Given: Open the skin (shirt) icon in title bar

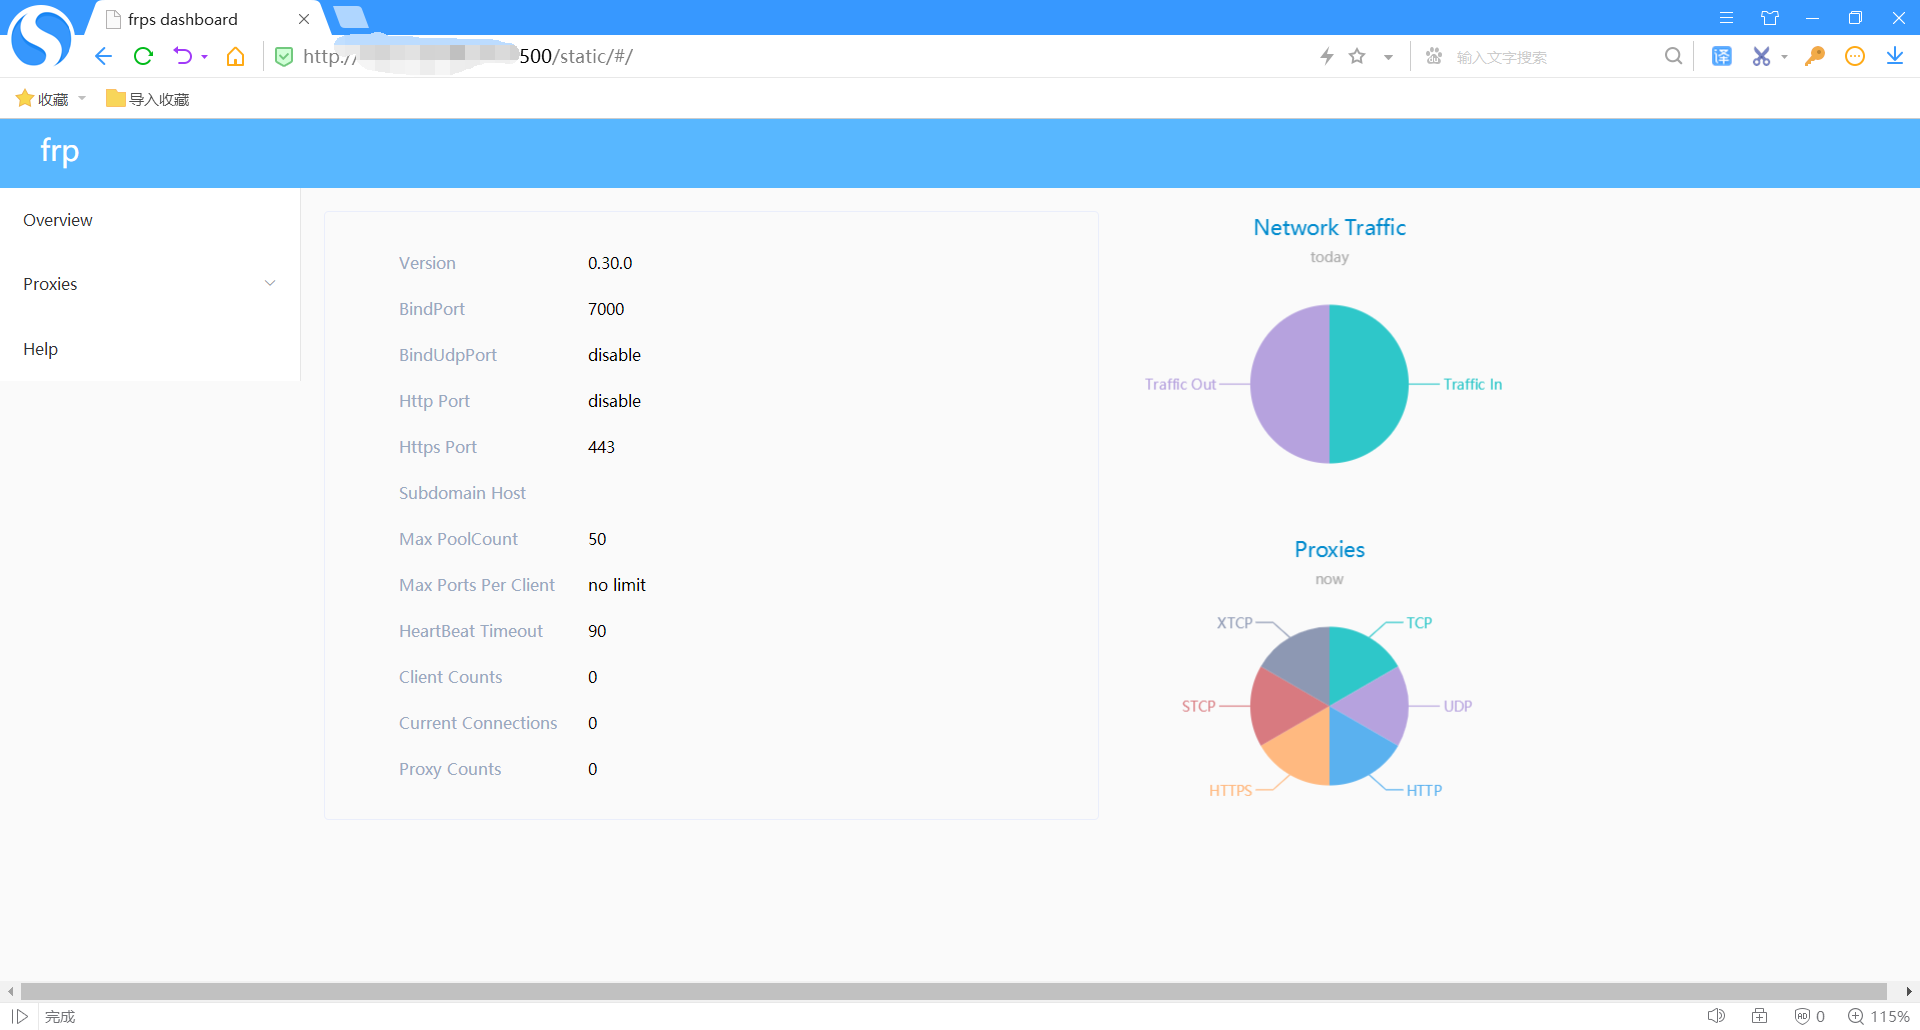Looking at the screenshot, I should (1770, 18).
